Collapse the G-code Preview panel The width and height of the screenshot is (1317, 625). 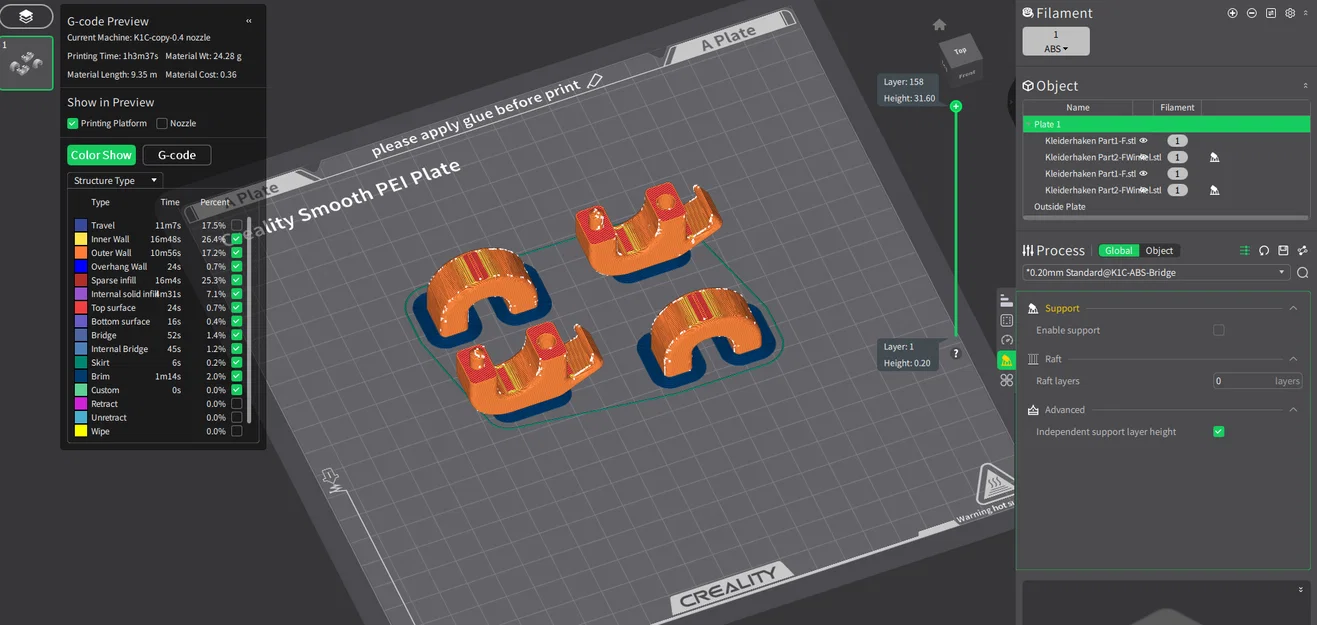[x=249, y=21]
